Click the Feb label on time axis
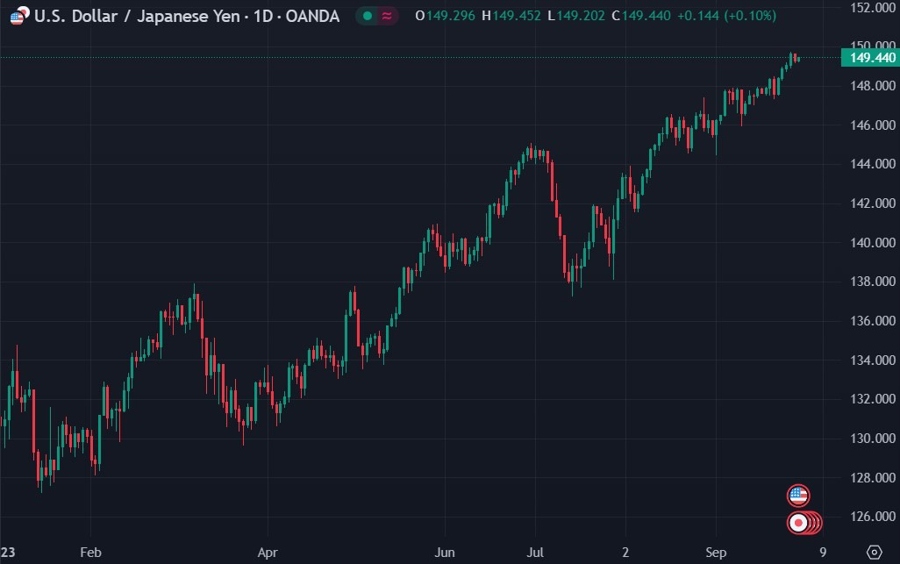900x564 pixels. pos(91,552)
